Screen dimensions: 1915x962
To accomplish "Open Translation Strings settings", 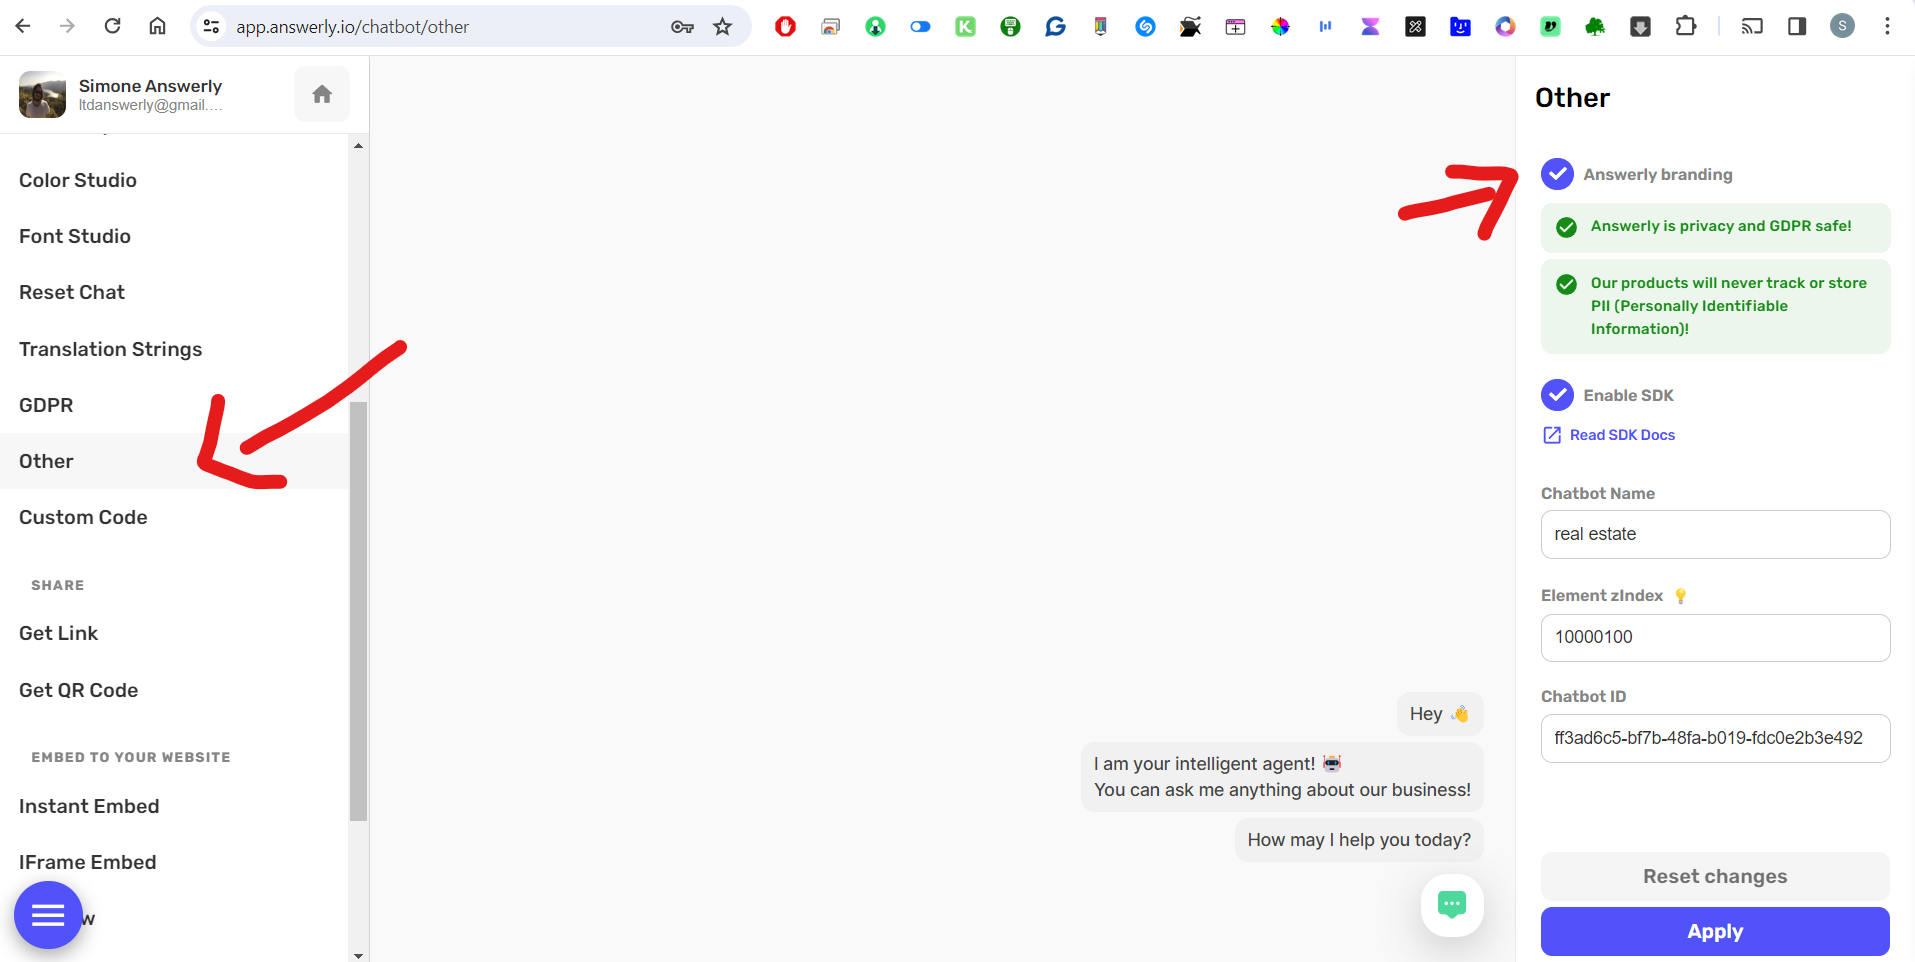I will [x=110, y=349].
